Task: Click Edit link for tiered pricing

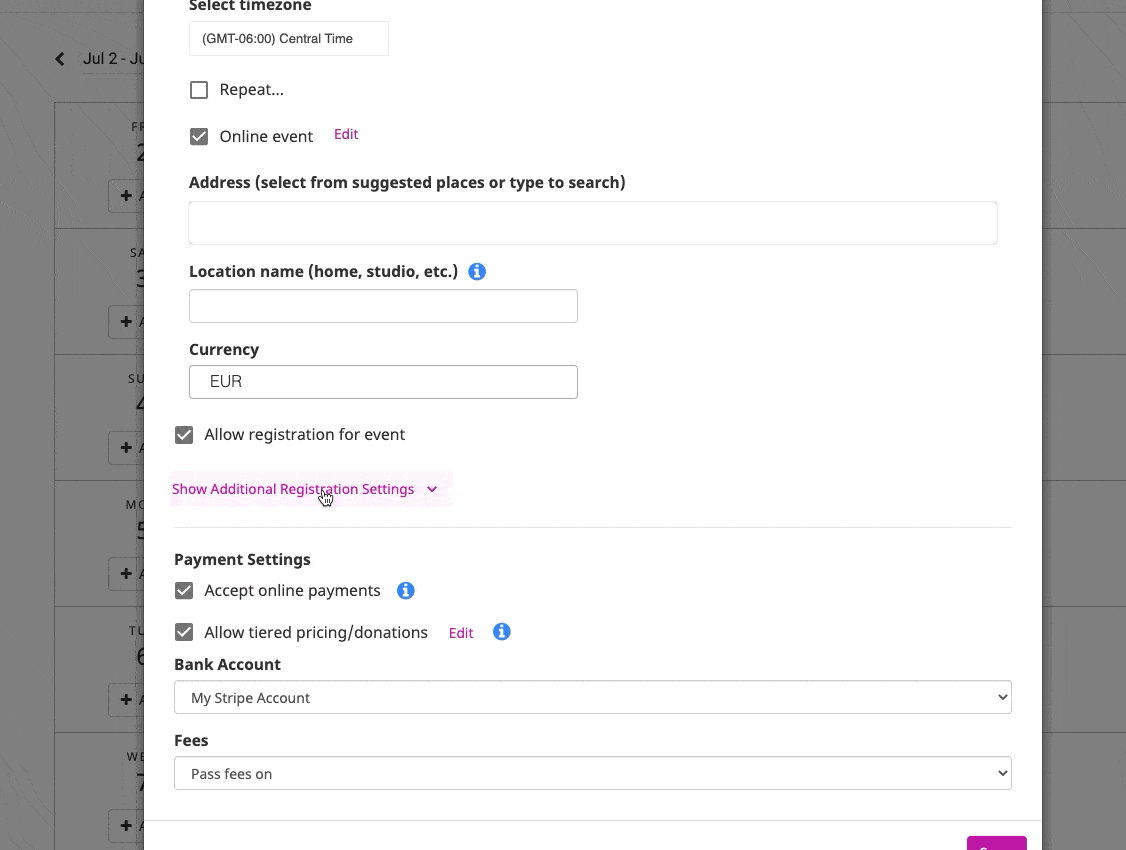Action: 461,632
